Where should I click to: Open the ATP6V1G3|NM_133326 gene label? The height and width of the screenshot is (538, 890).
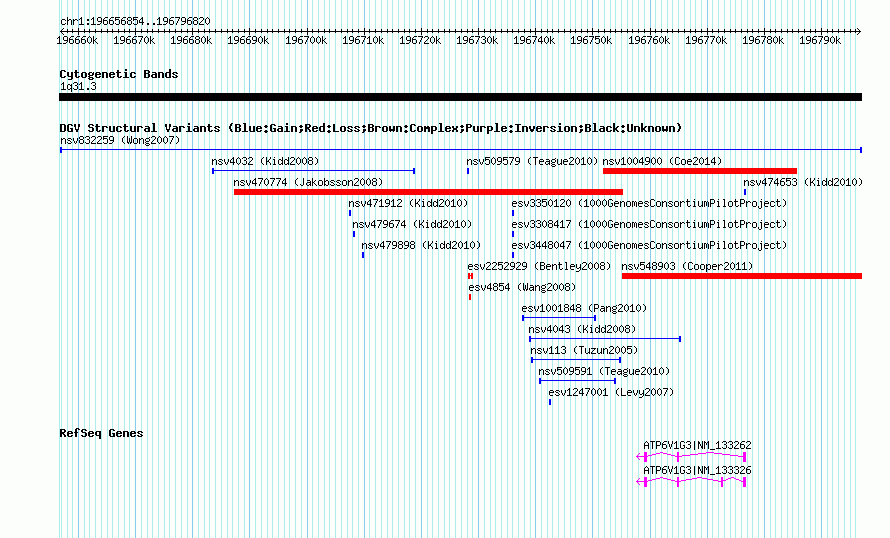tap(697, 470)
